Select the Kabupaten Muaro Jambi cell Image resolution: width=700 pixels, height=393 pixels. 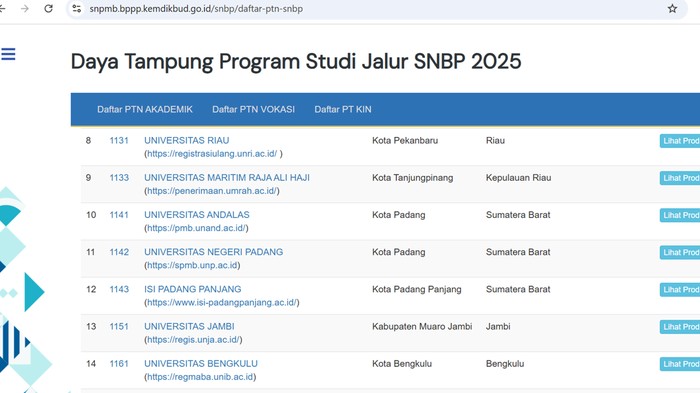(422, 326)
